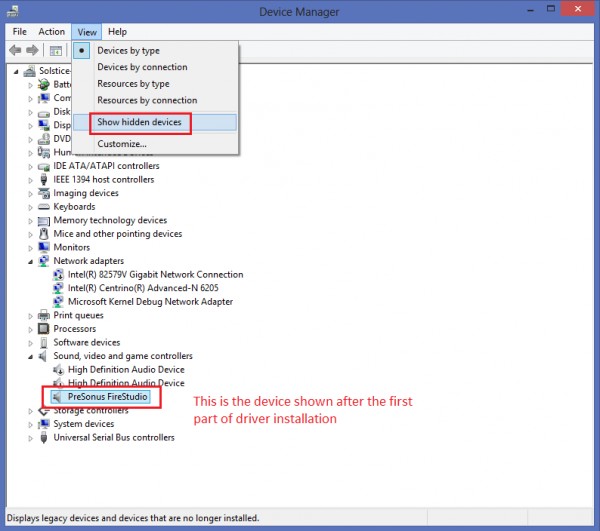
Task: Toggle Show hidden devices in View menu
Action: pos(154,122)
